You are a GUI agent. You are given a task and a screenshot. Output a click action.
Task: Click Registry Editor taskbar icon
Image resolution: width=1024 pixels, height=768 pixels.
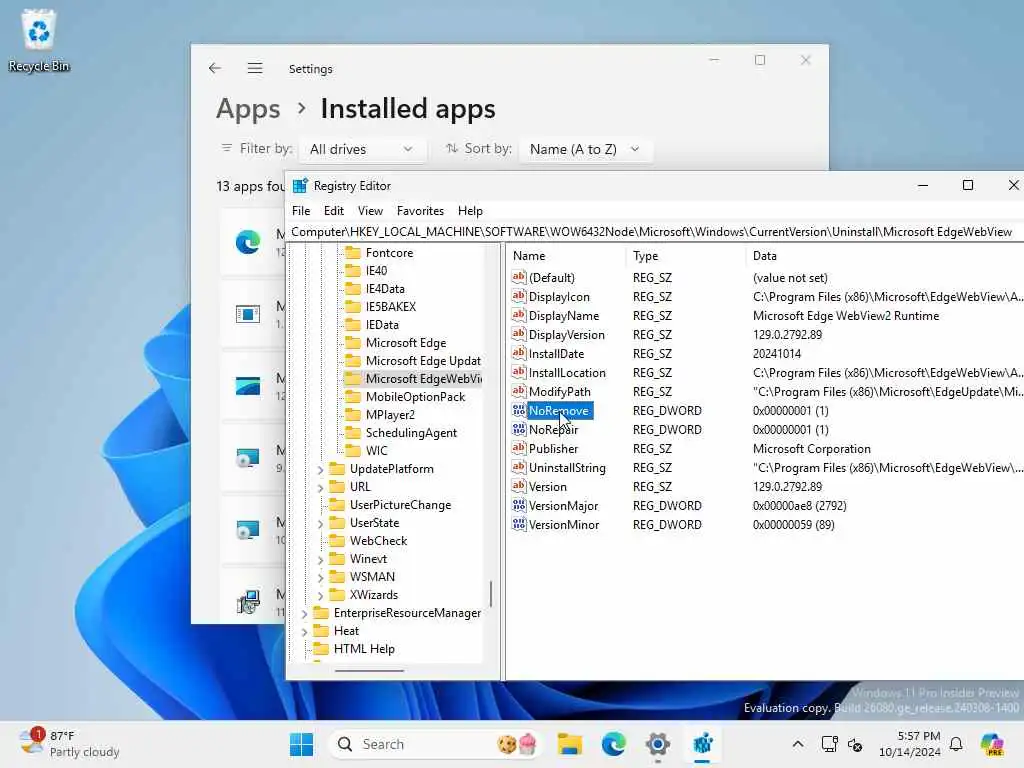tap(703, 744)
